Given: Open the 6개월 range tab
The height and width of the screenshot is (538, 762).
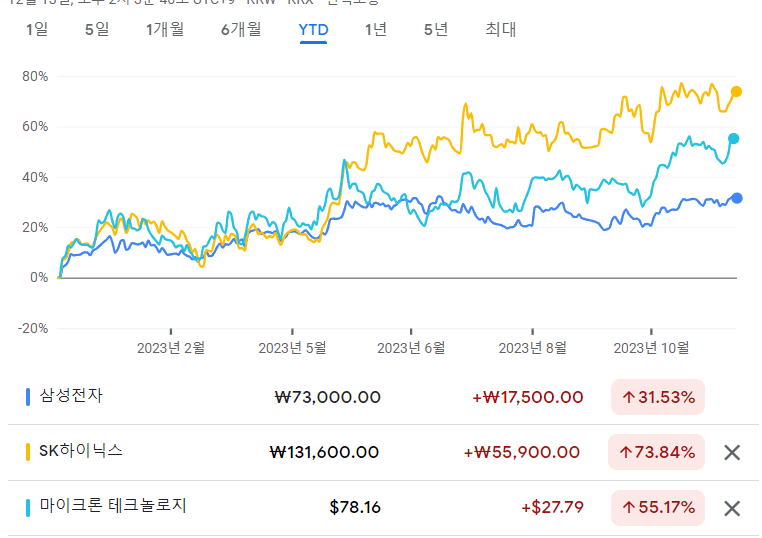Looking at the screenshot, I should coord(241,30).
